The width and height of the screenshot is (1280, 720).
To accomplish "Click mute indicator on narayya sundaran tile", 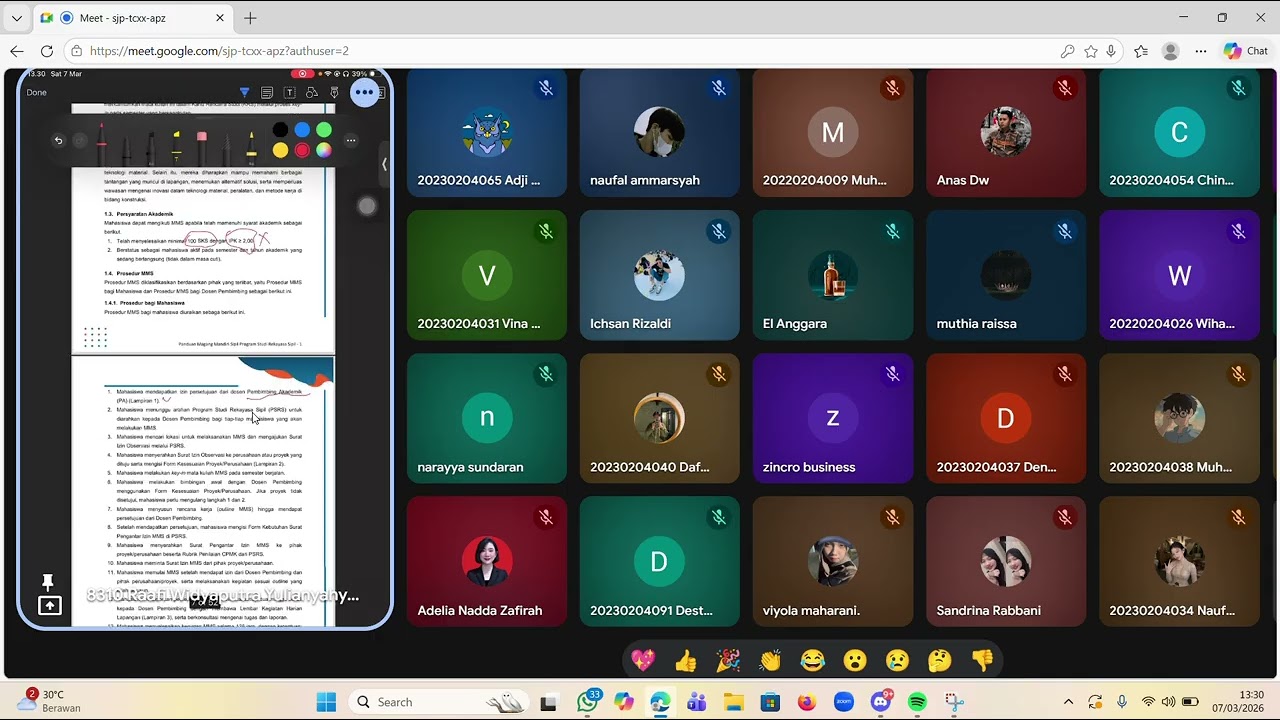I will 546,374.
